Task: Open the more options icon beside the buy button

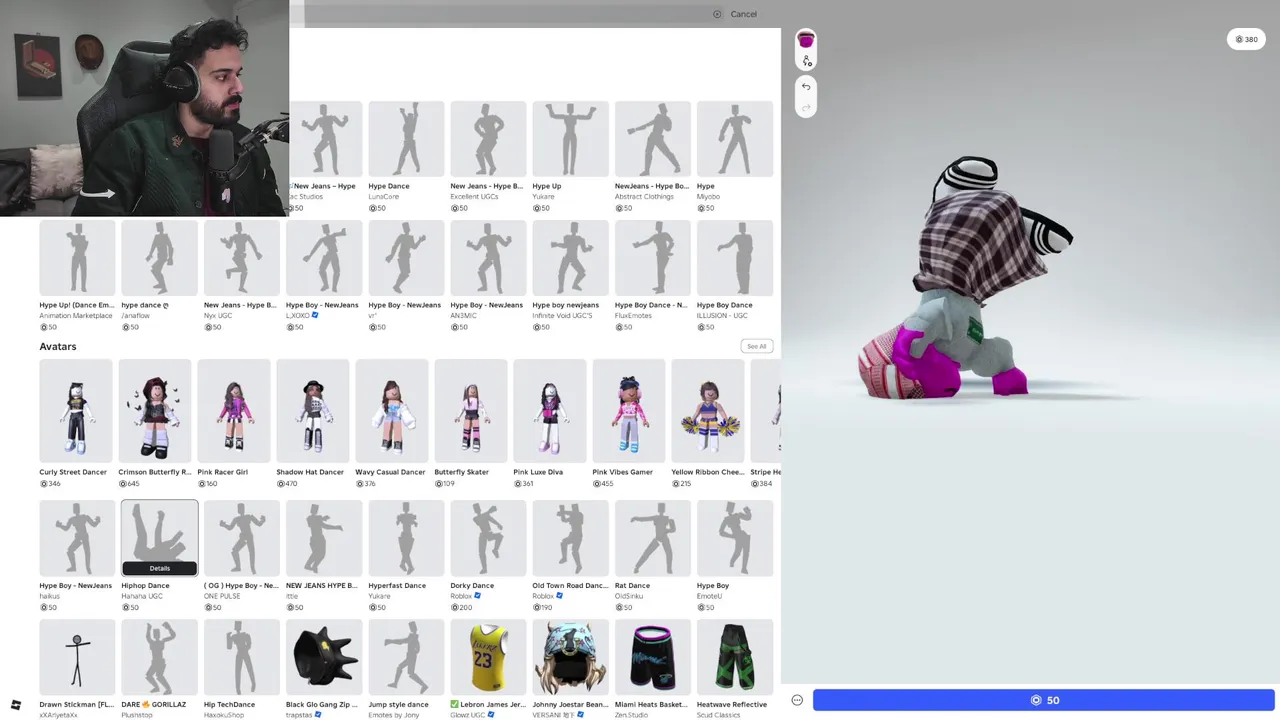Action: tap(797, 700)
